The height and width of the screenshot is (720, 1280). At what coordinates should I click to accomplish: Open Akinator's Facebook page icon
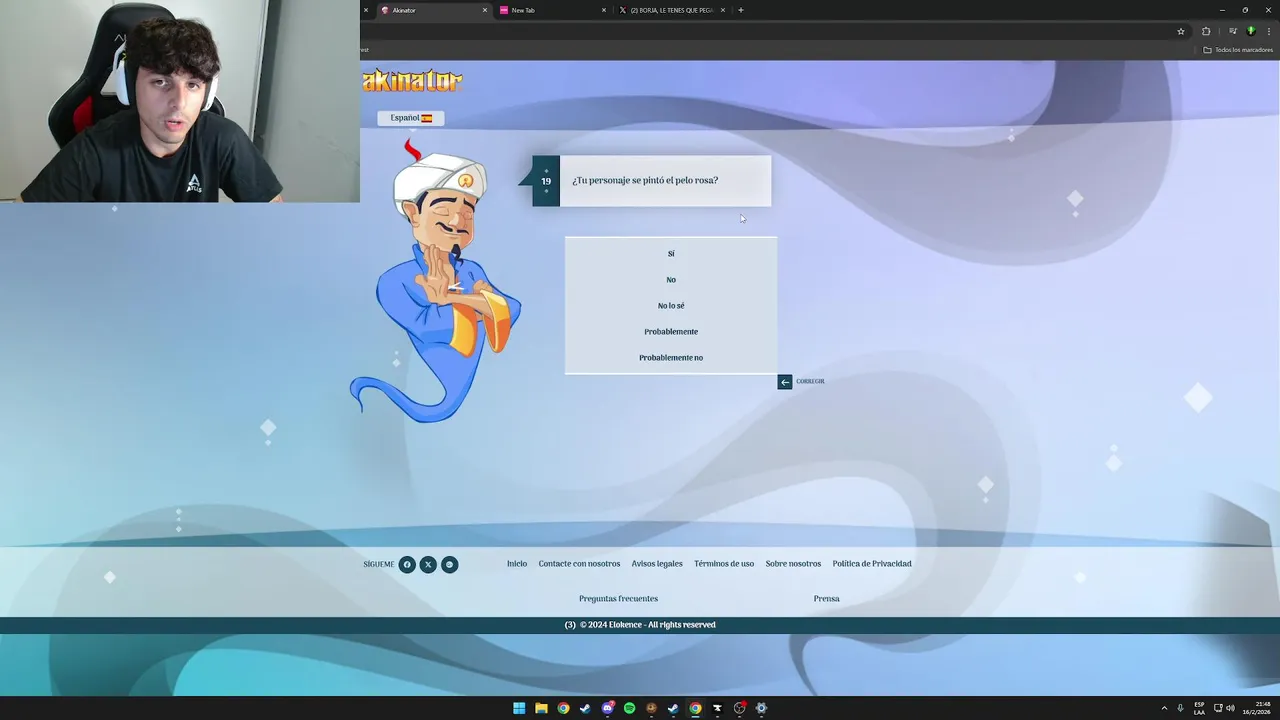coord(407,565)
